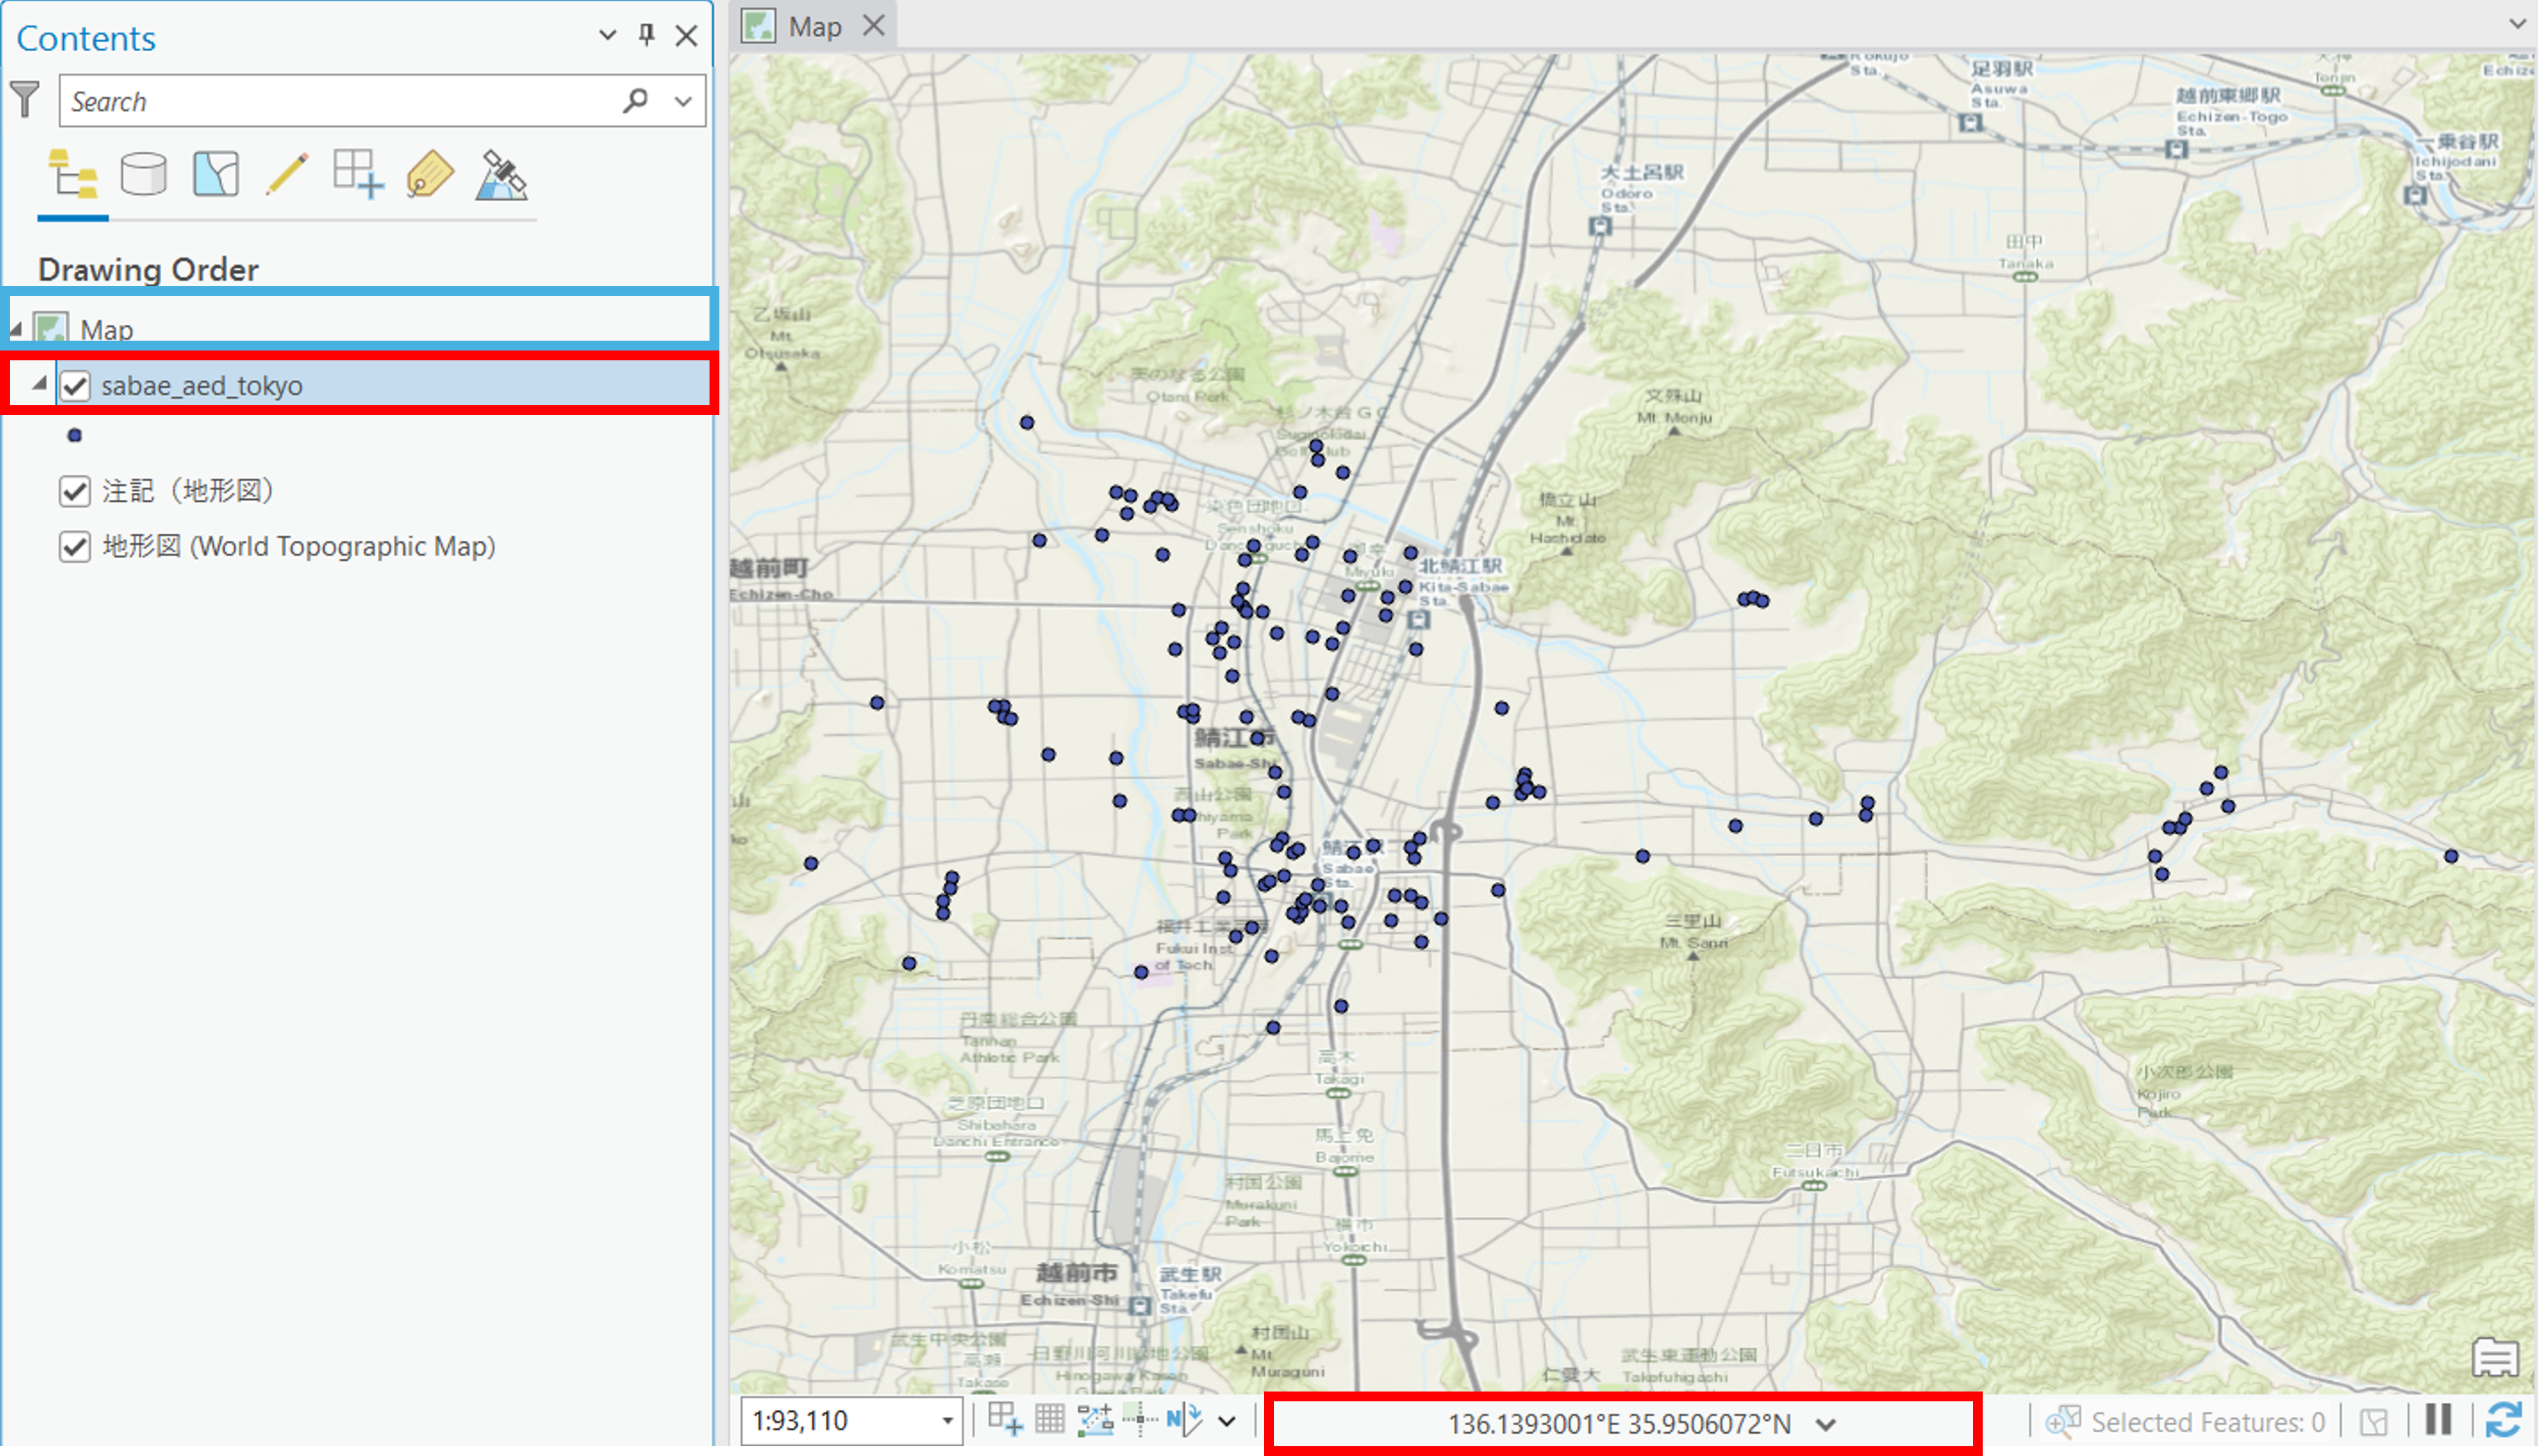Close the Map view tab
Screen dimensions: 2538x1456
(874, 26)
